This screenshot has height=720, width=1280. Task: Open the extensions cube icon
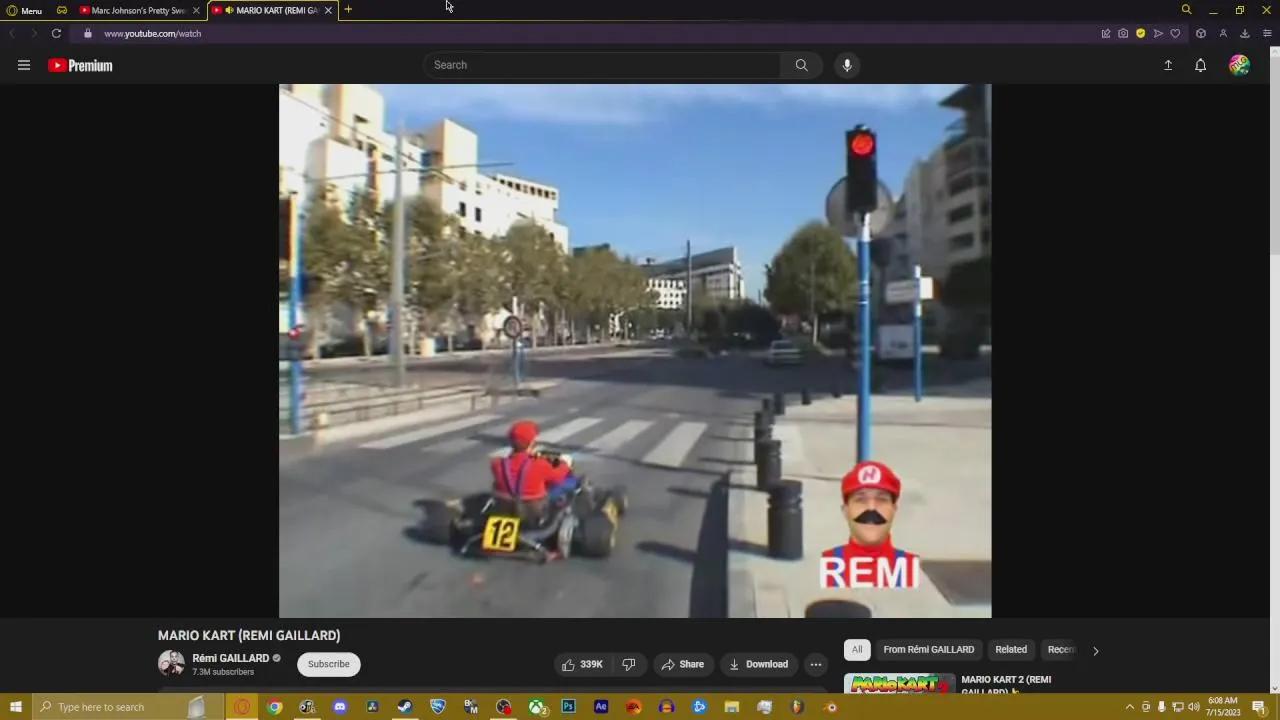tap(1201, 33)
